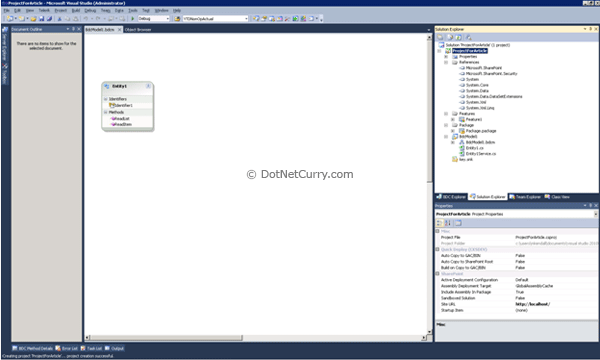Switch to the Object Browser tab
The height and width of the screenshot is (360, 600).
(138, 29)
